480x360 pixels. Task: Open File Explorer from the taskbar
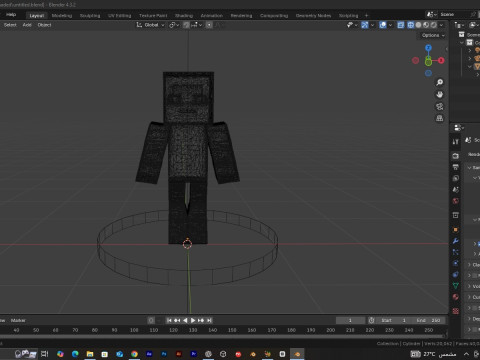coord(90,354)
